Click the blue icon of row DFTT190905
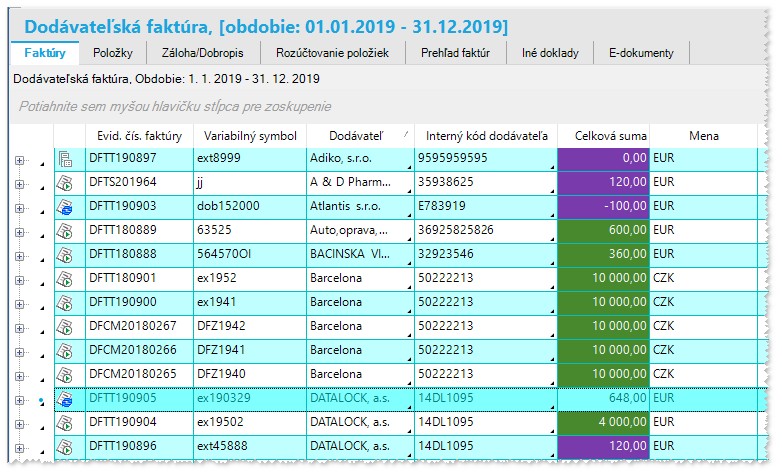The image size is (782, 476). [x=64, y=400]
